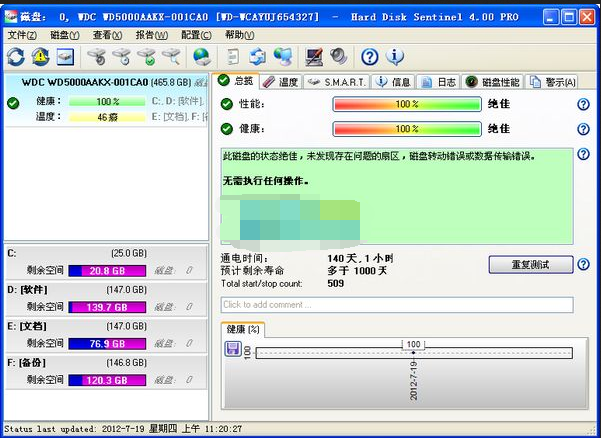Click the disk icon with magnifying glass
This screenshot has height=438, width=601.
(171, 57)
